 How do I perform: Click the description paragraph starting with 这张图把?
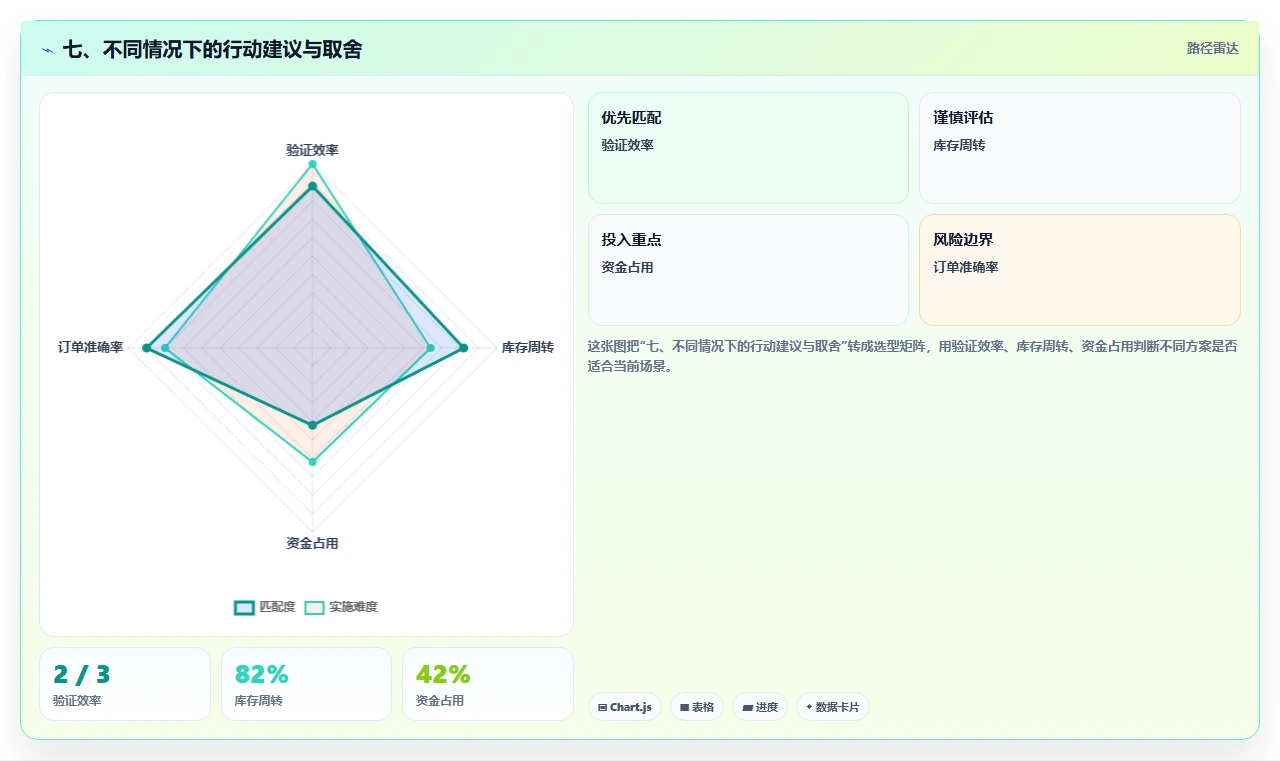point(913,356)
